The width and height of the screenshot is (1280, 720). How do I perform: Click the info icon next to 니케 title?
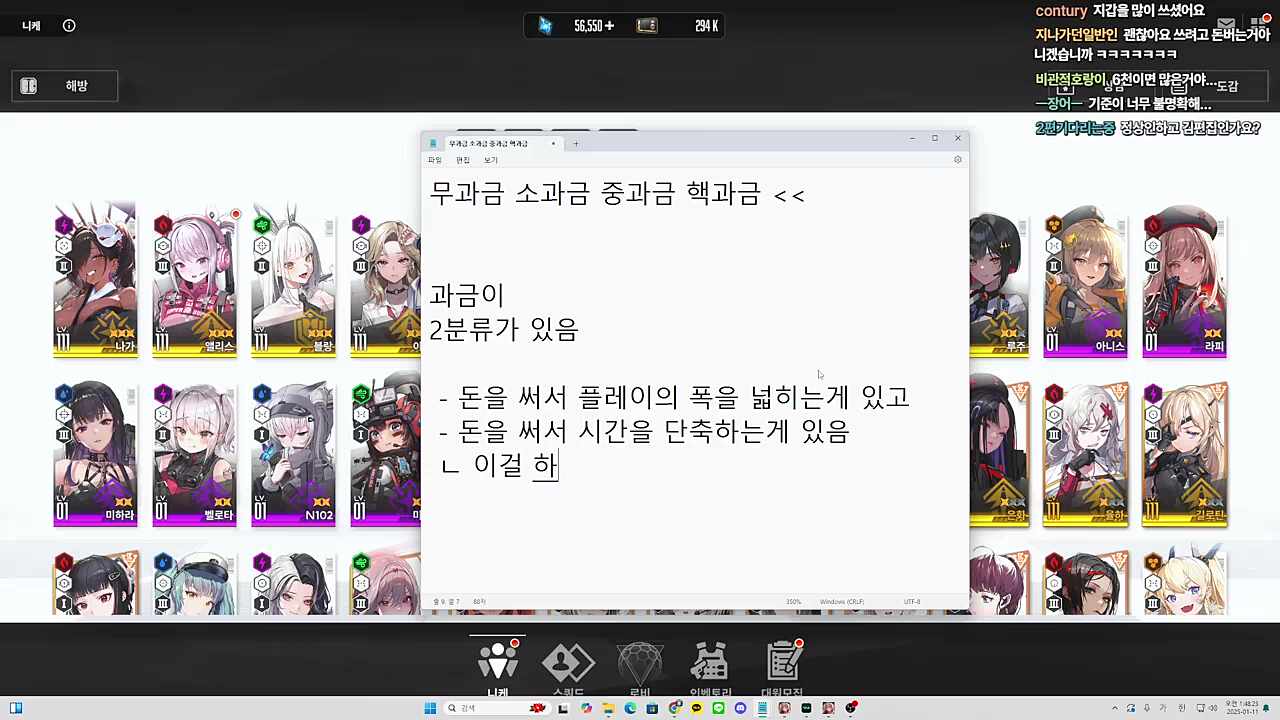(x=69, y=26)
